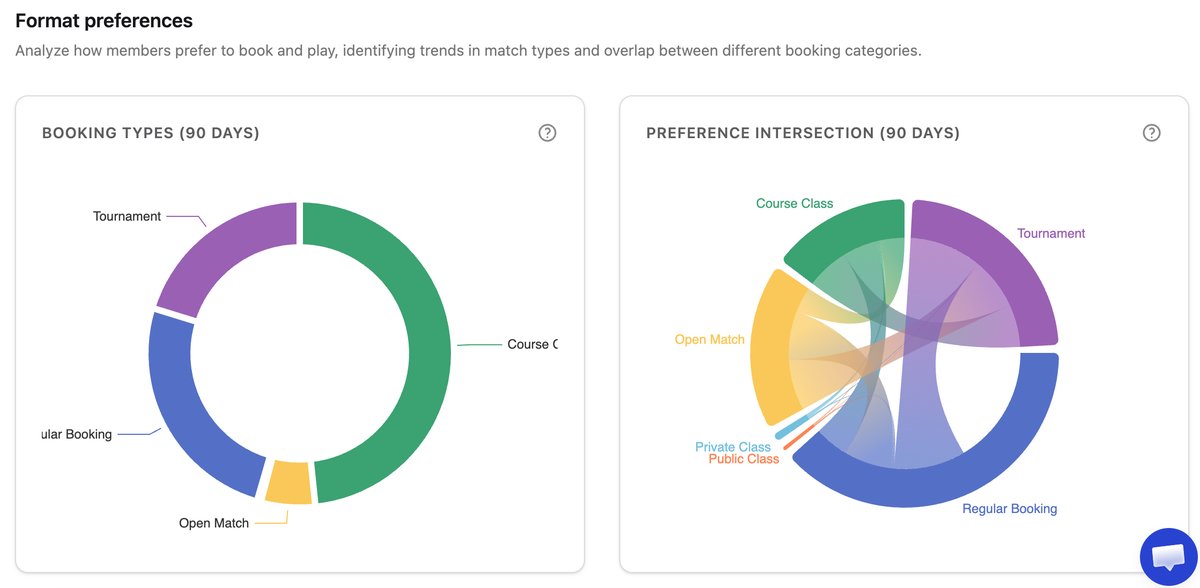Select the Booking Types (90 Days) panel title
Screen dimensions: 1200x588
[151, 132]
